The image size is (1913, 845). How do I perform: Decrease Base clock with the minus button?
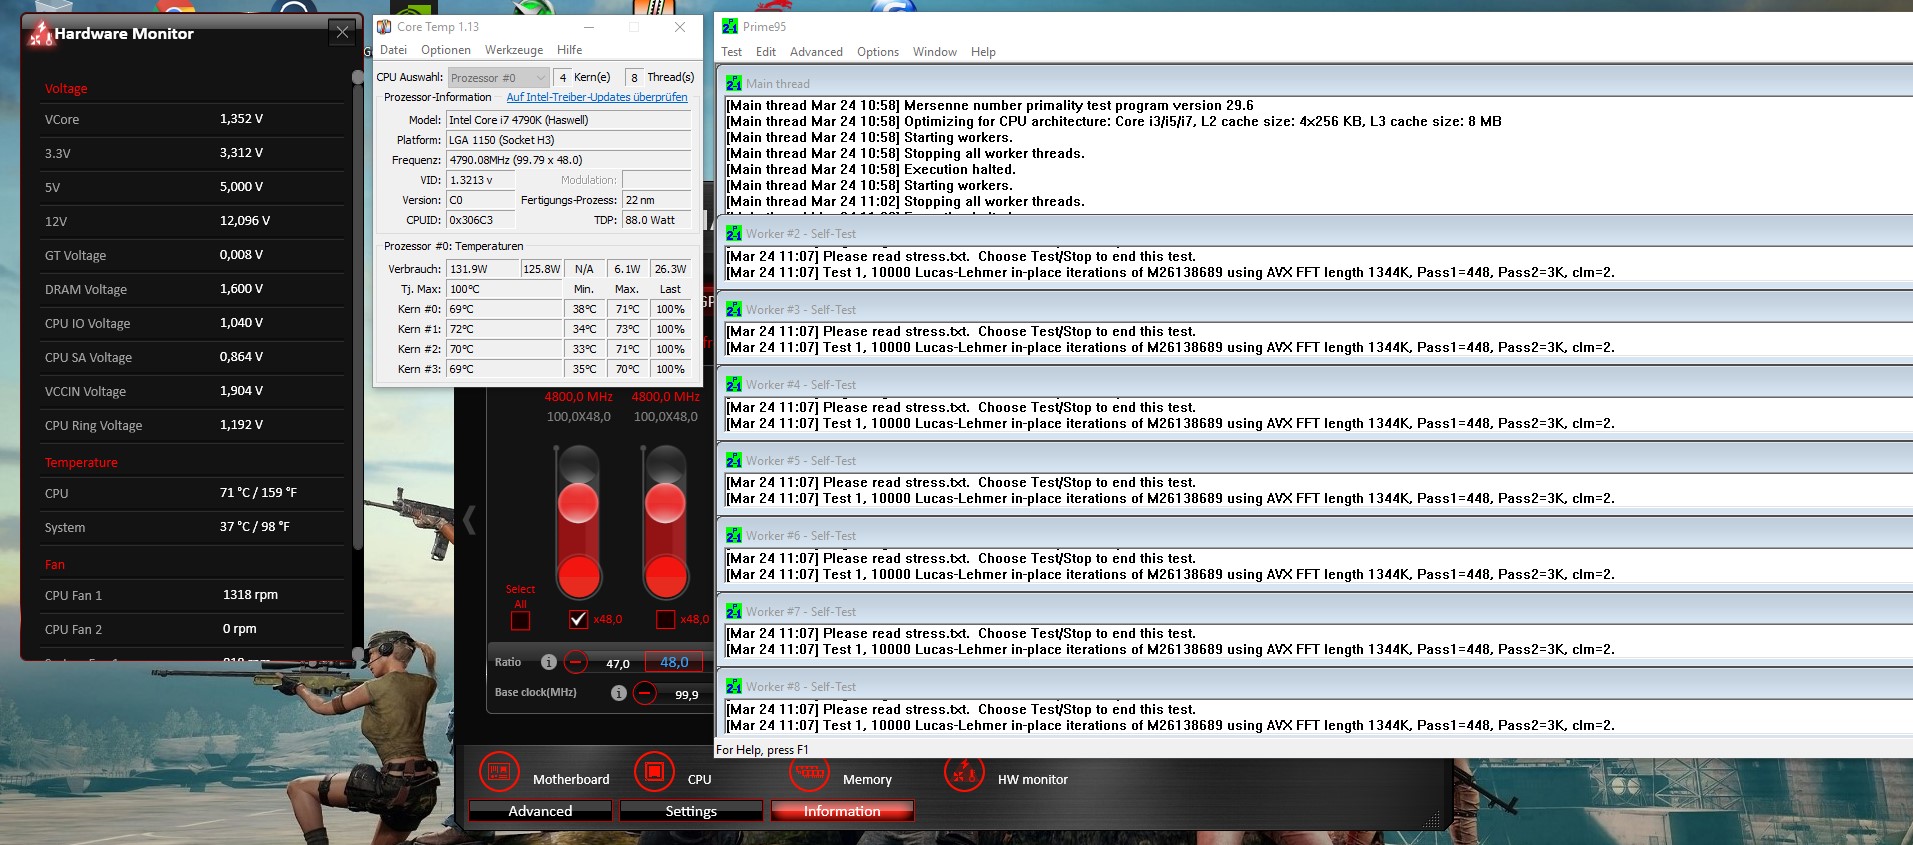[645, 693]
